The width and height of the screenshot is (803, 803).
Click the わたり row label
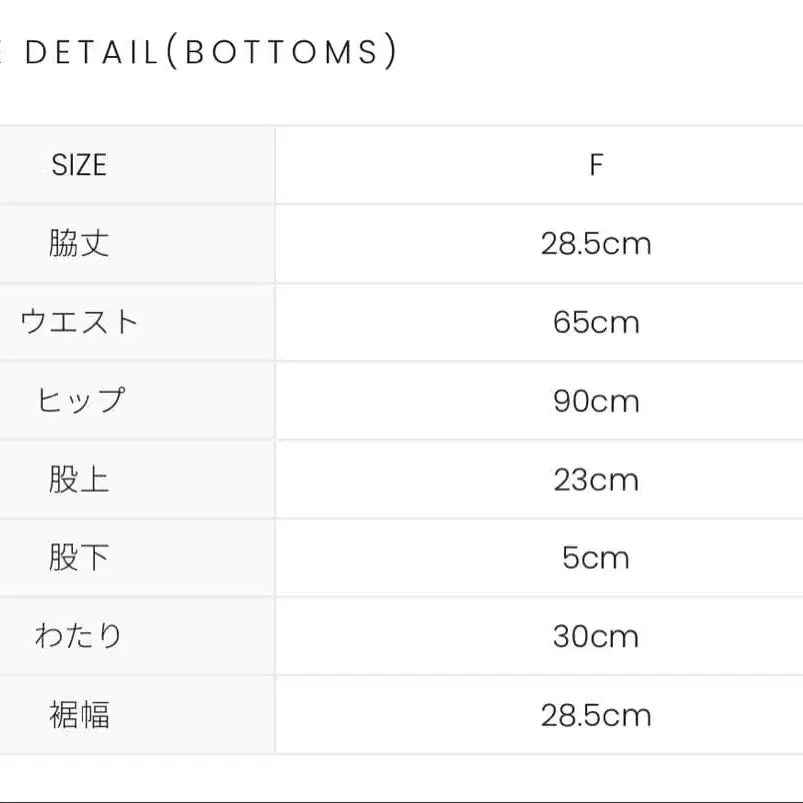pyautogui.click(x=79, y=636)
